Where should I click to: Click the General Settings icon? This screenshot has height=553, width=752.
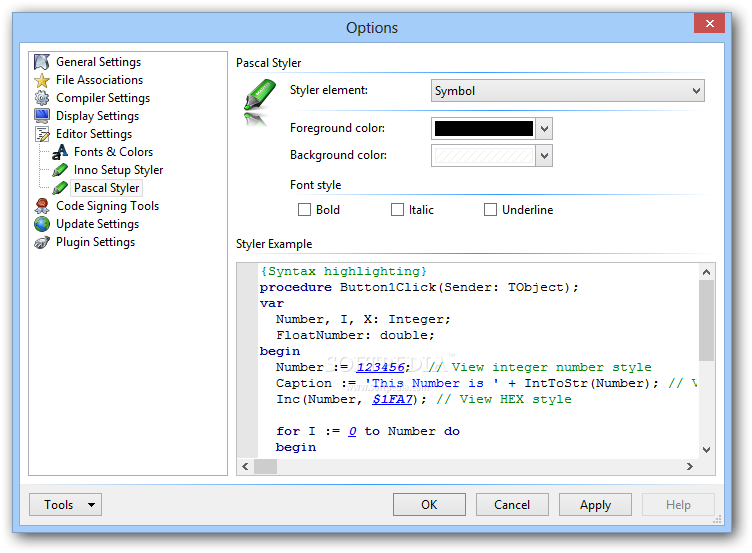[42, 62]
